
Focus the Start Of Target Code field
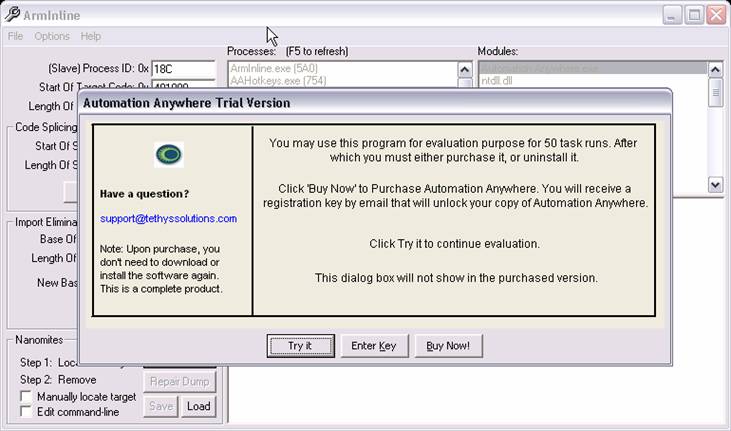click(183, 85)
